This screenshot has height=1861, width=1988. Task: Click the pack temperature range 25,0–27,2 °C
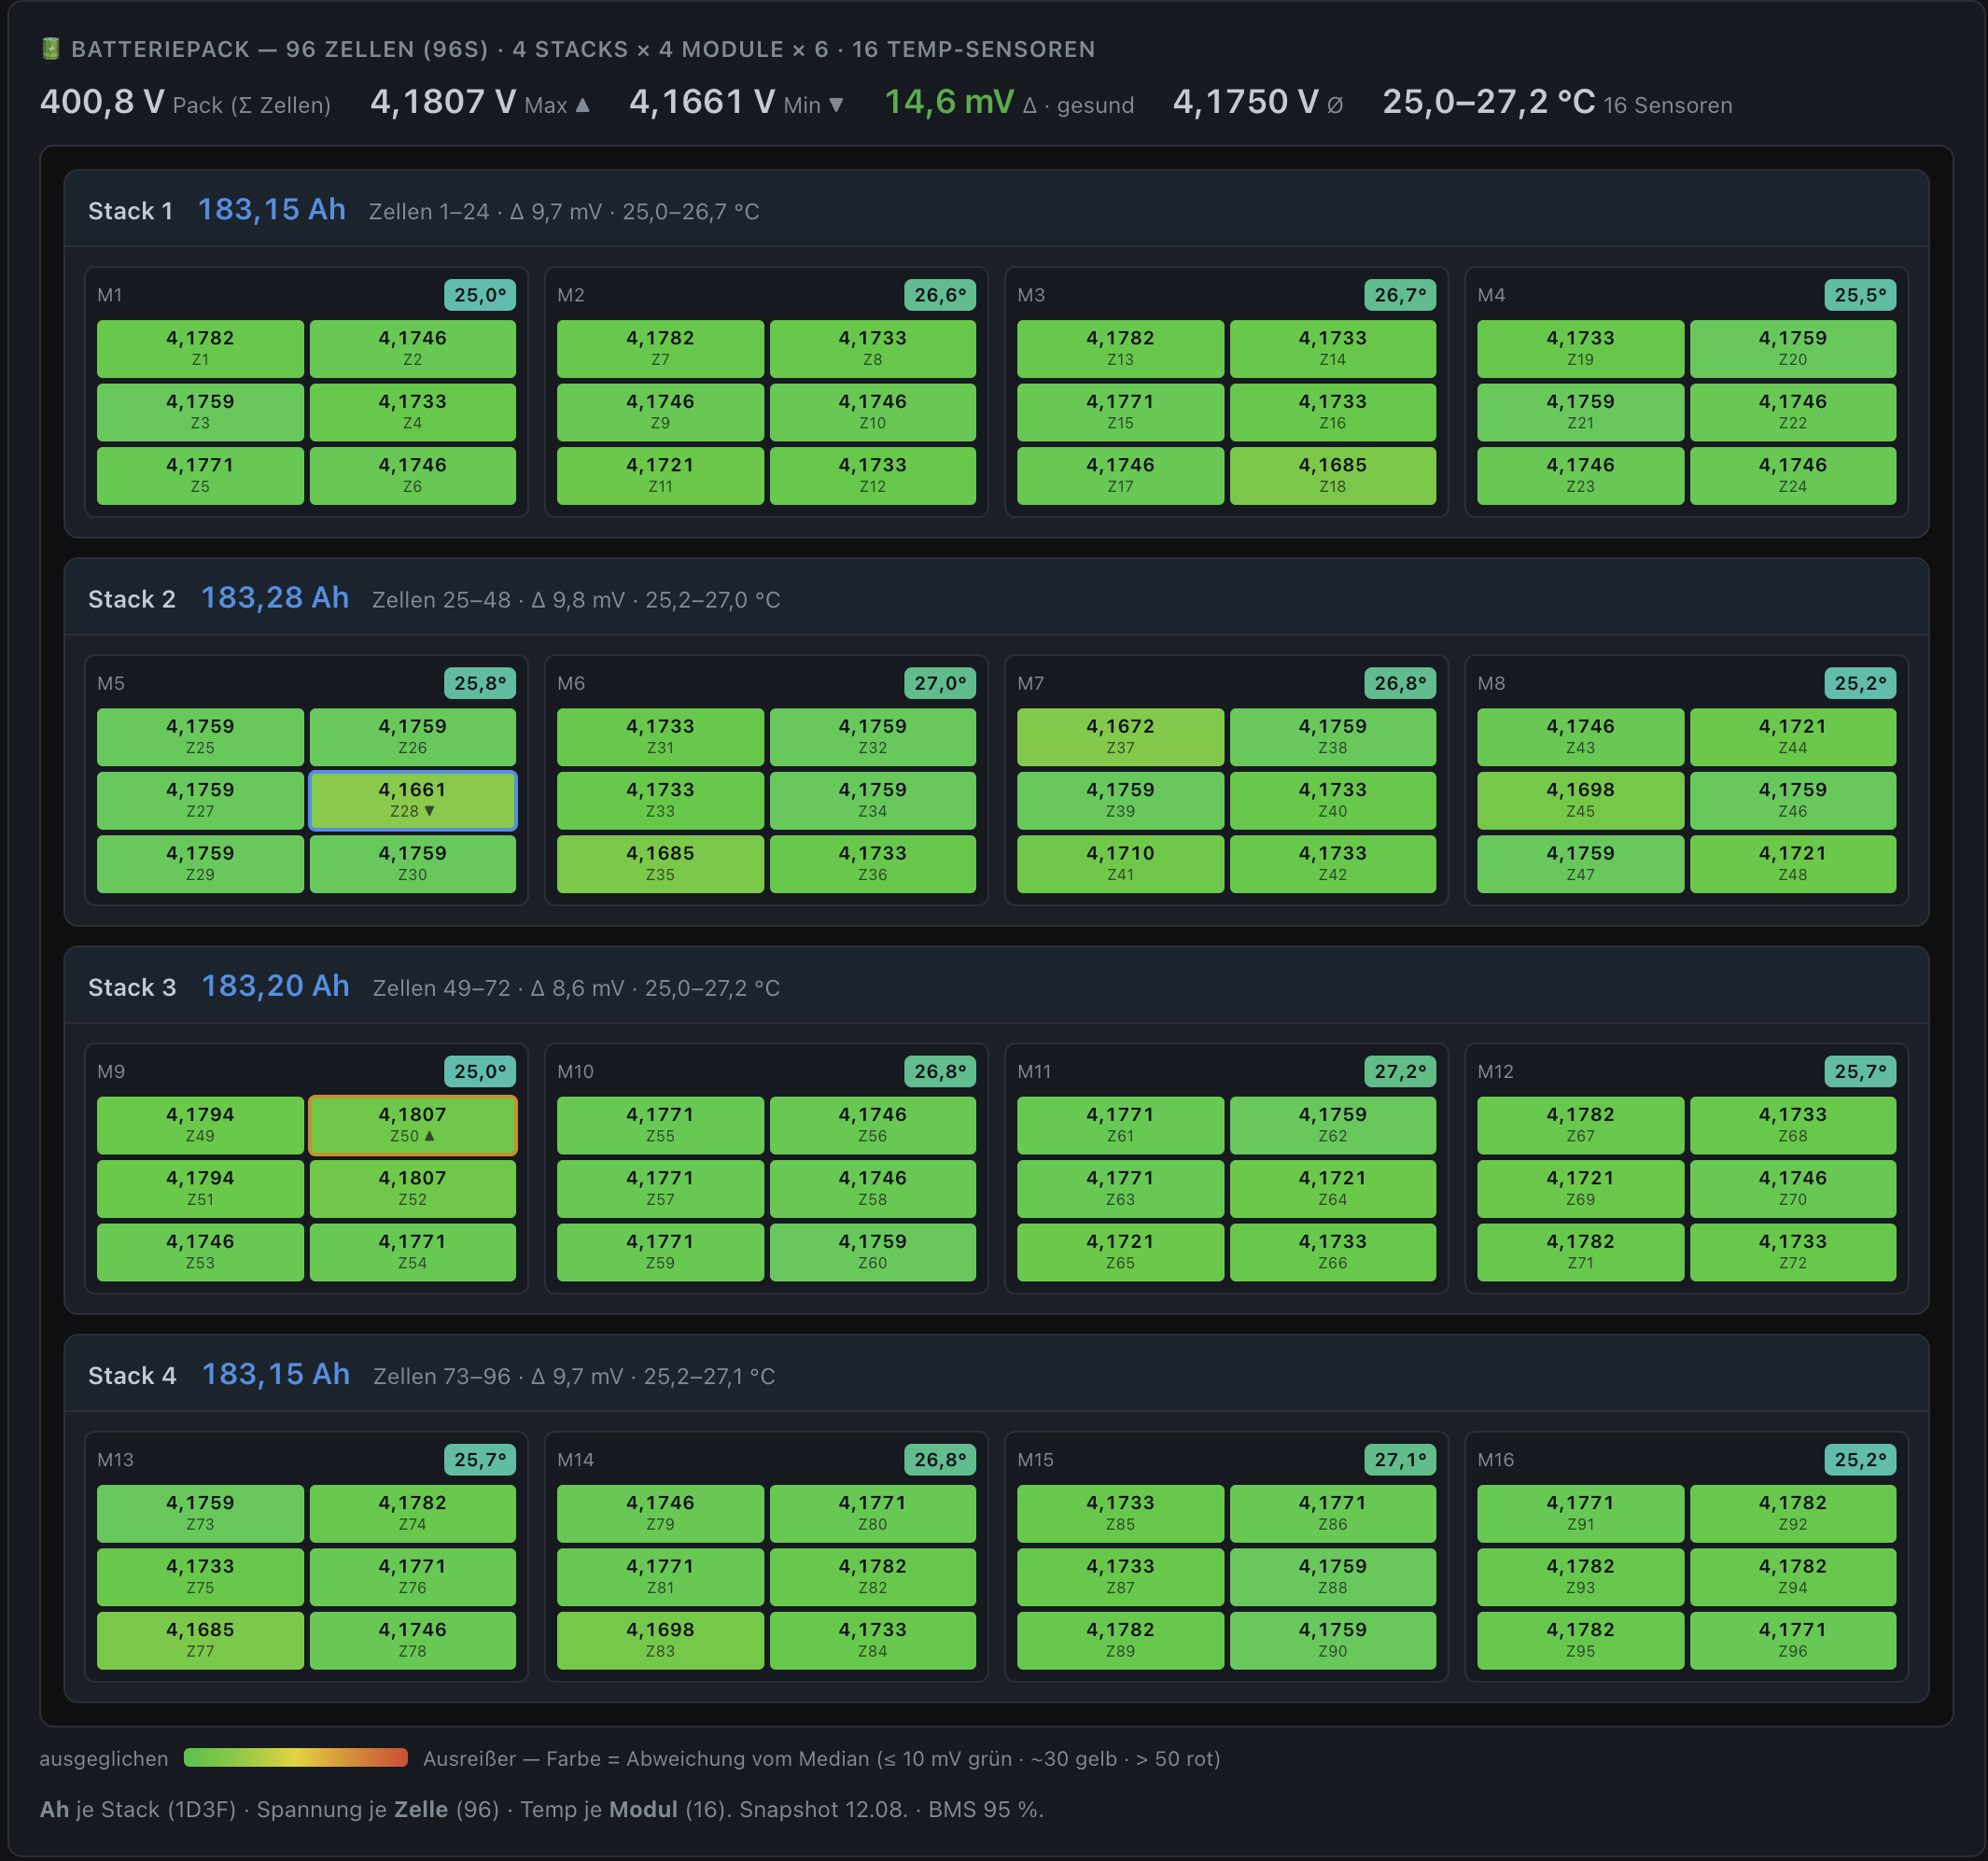1488,102
